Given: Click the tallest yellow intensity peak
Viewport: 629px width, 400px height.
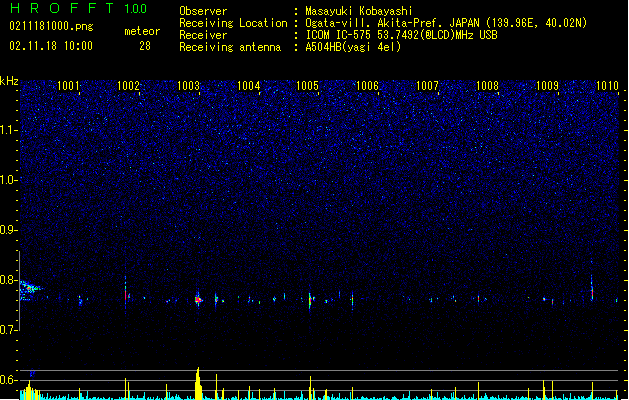Looking at the screenshot, I should pyautogui.click(x=198, y=383).
